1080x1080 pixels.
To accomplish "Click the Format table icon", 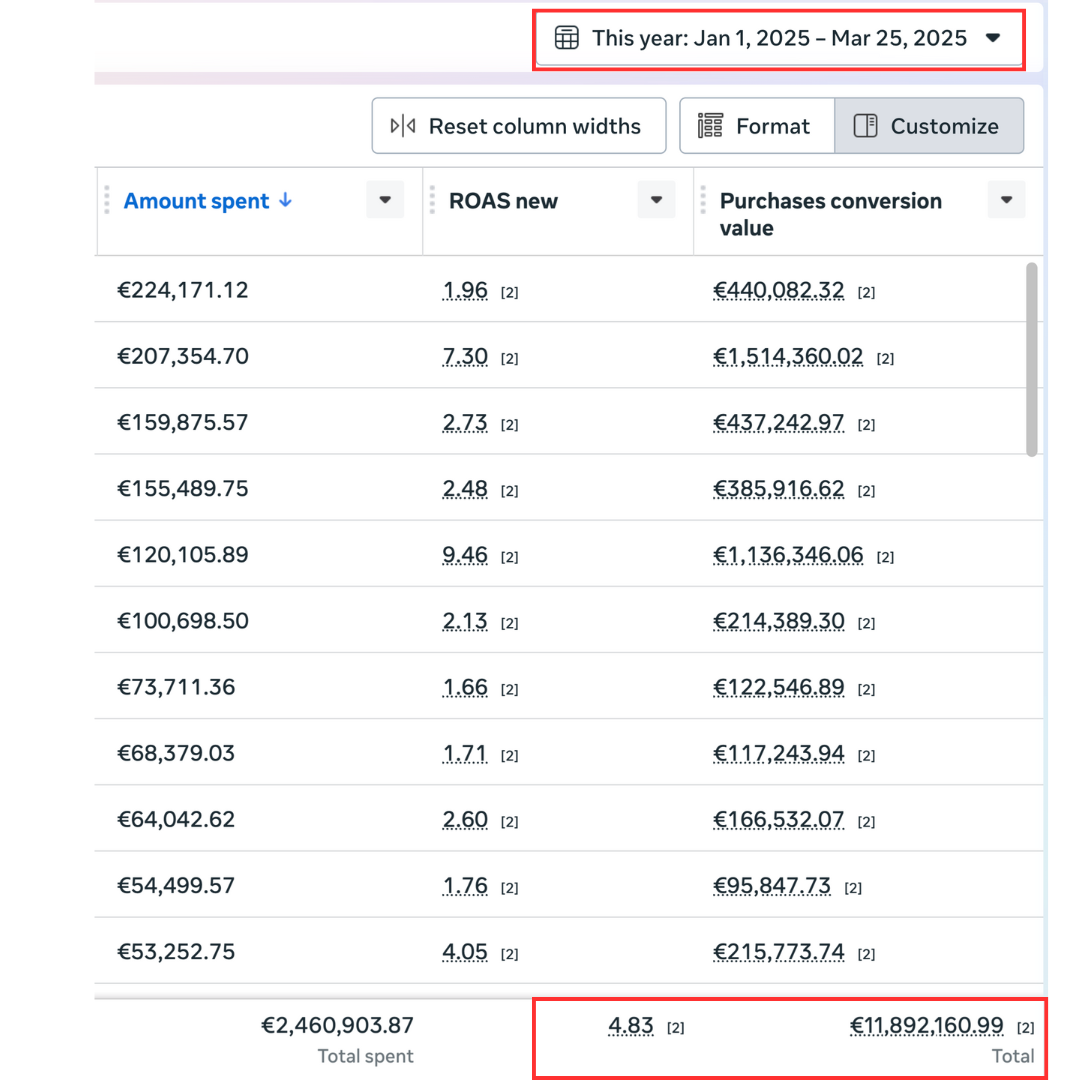I will [x=710, y=126].
